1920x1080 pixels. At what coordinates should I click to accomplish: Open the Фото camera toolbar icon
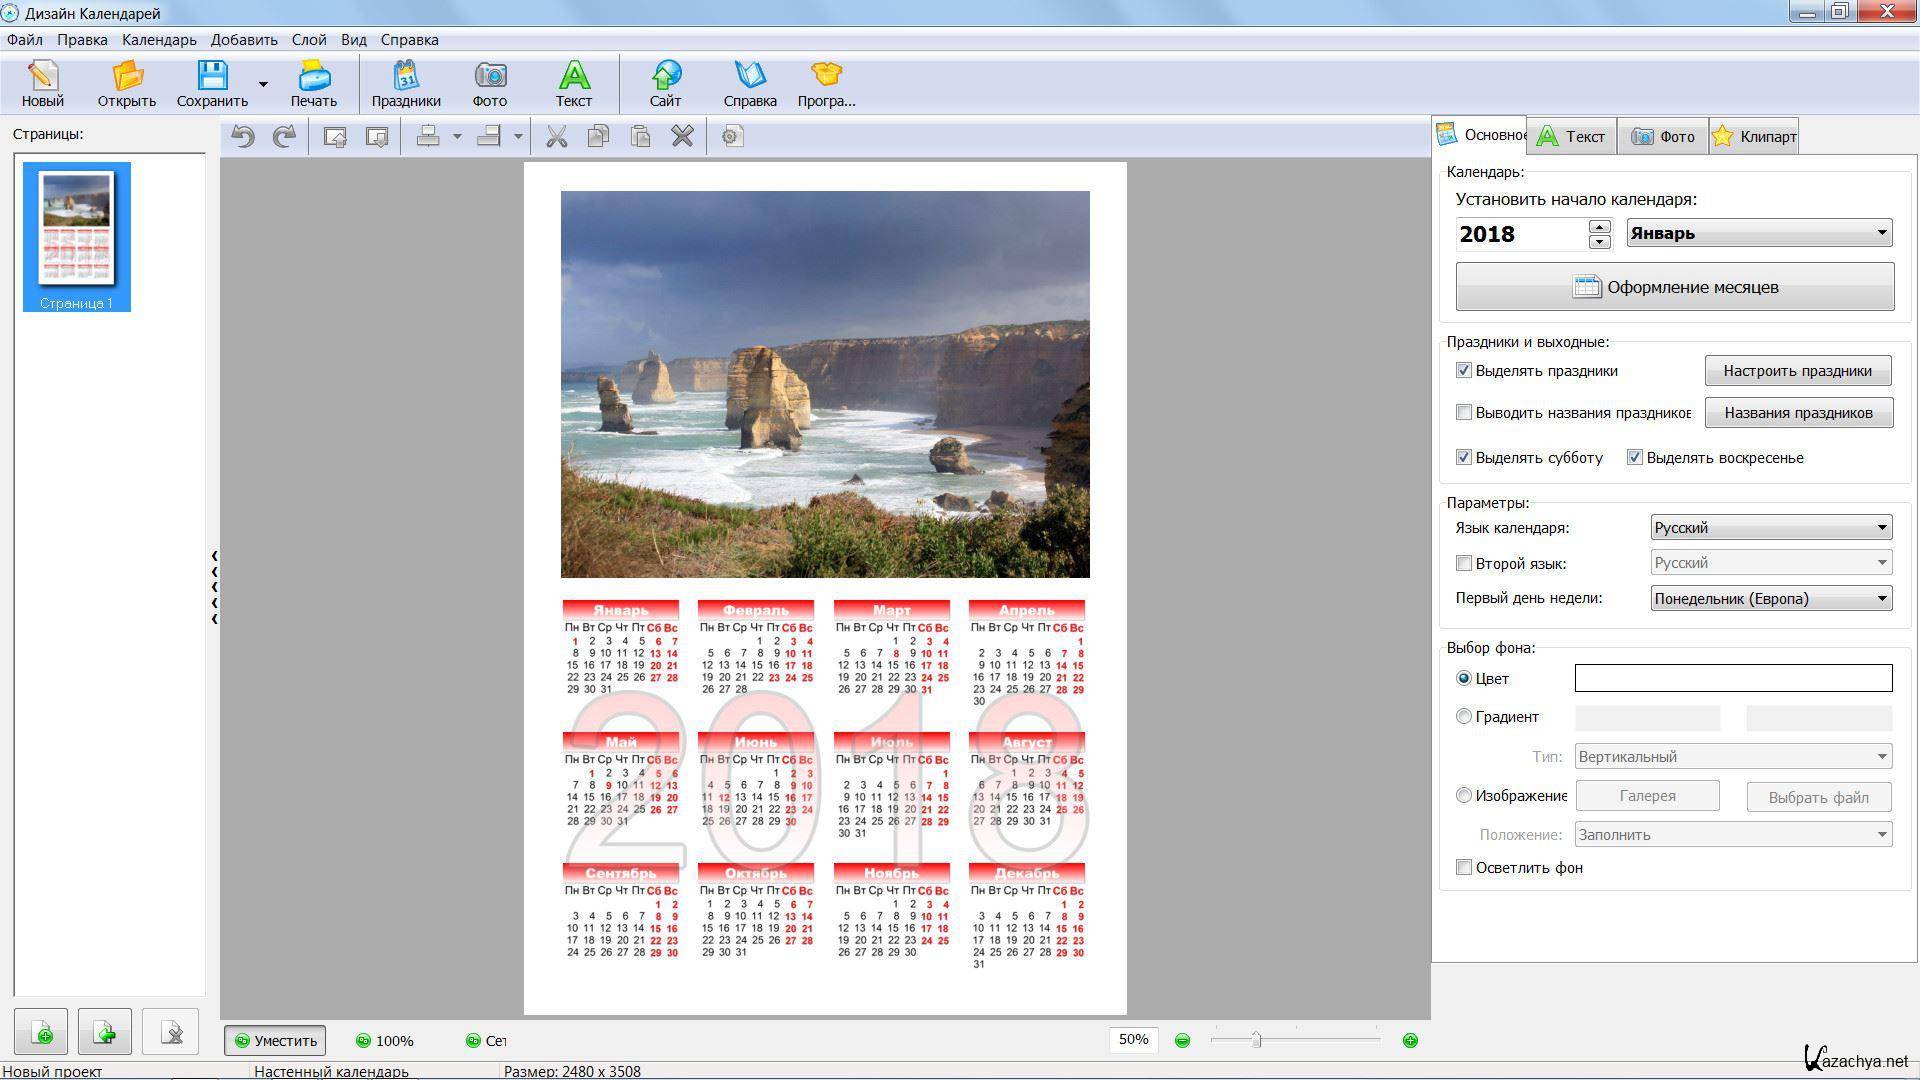tap(489, 83)
